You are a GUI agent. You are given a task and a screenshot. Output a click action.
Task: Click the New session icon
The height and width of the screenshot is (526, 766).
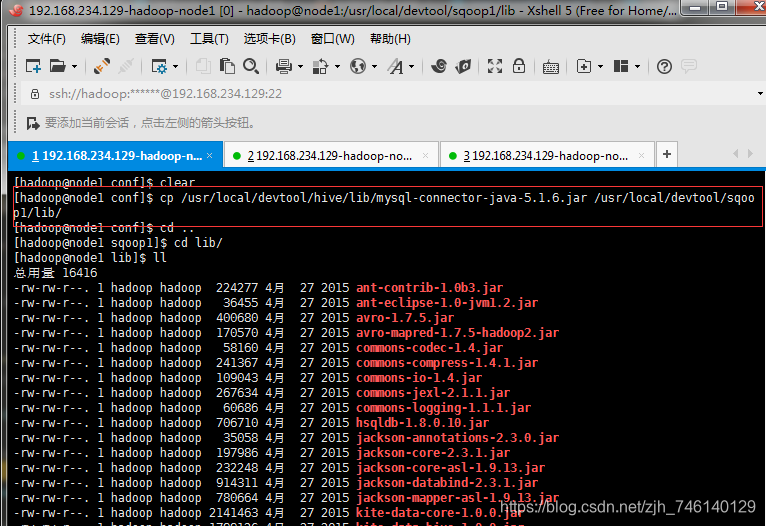coord(33,66)
